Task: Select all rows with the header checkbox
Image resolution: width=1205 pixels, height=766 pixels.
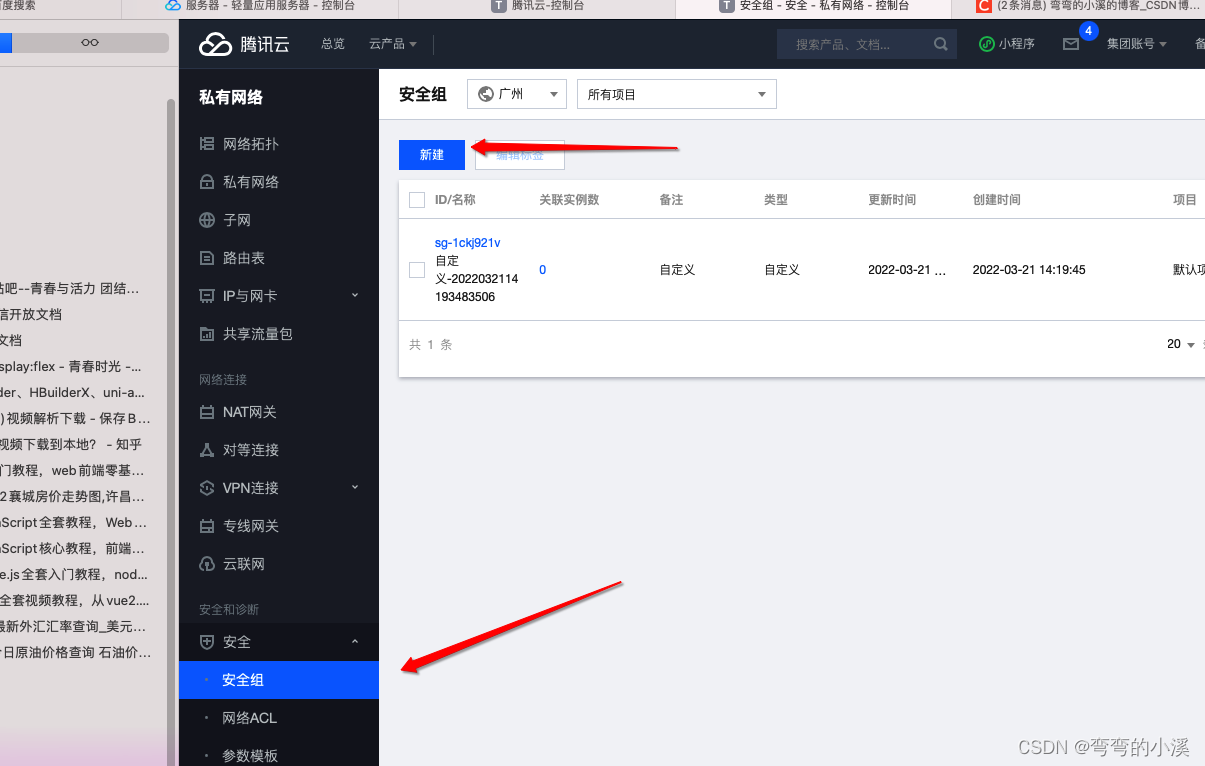Action: click(x=417, y=199)
